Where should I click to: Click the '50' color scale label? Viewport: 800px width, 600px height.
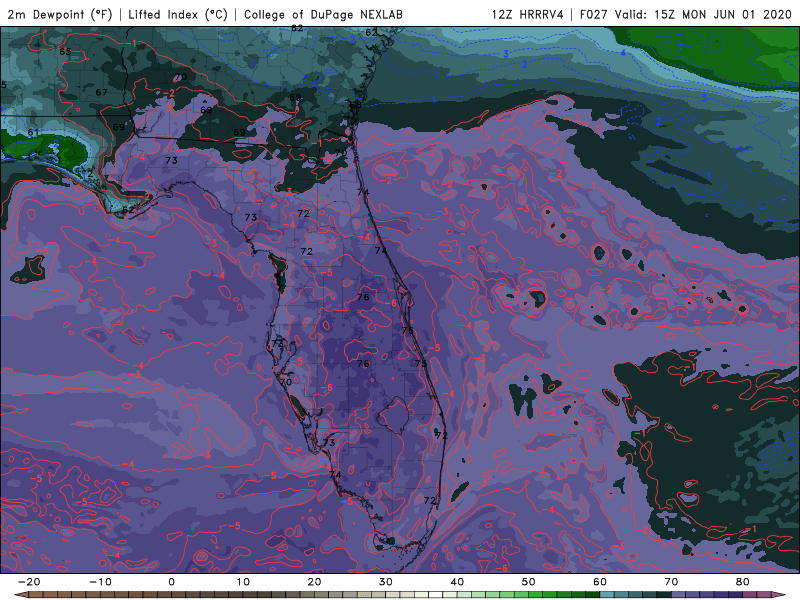[x=529, y=582]
